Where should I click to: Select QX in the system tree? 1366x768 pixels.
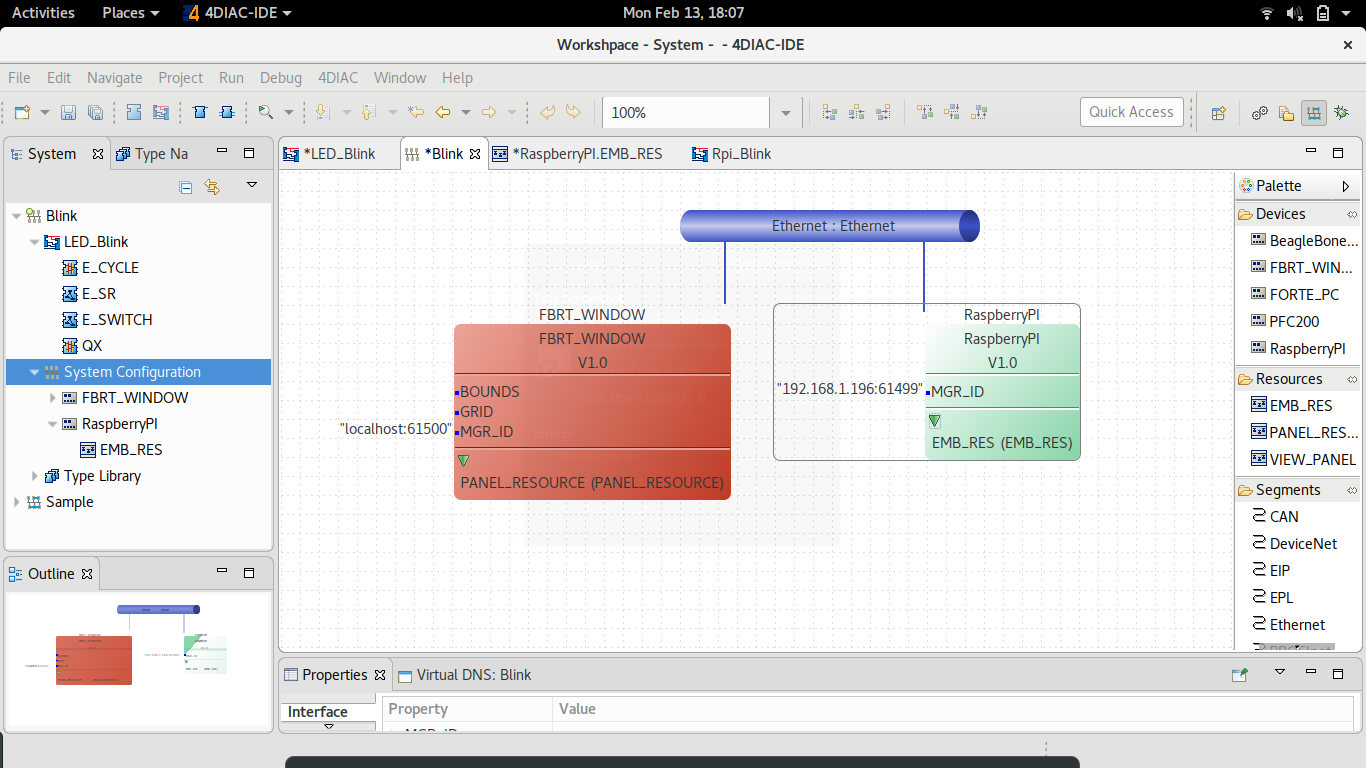(82, 346)
